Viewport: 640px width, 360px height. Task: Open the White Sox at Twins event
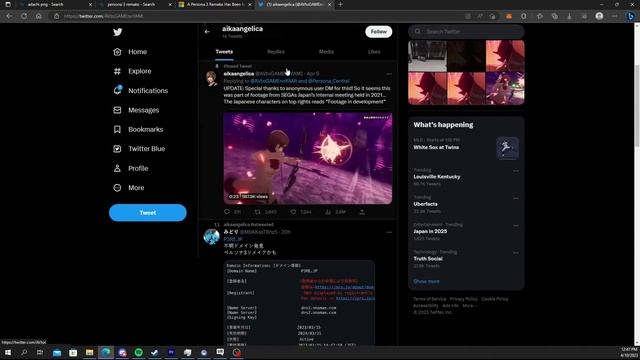[x=466, y=147]
